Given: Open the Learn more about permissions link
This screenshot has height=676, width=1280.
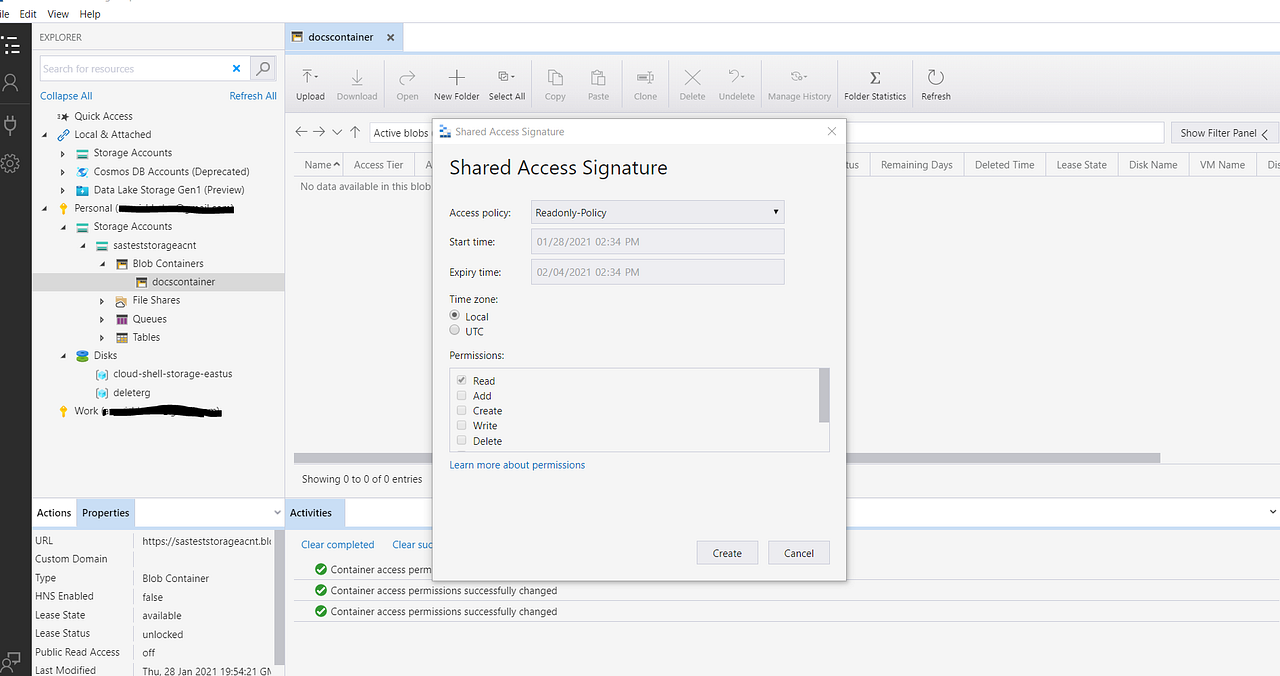Looking at the screenshot, I should [517, 464].
